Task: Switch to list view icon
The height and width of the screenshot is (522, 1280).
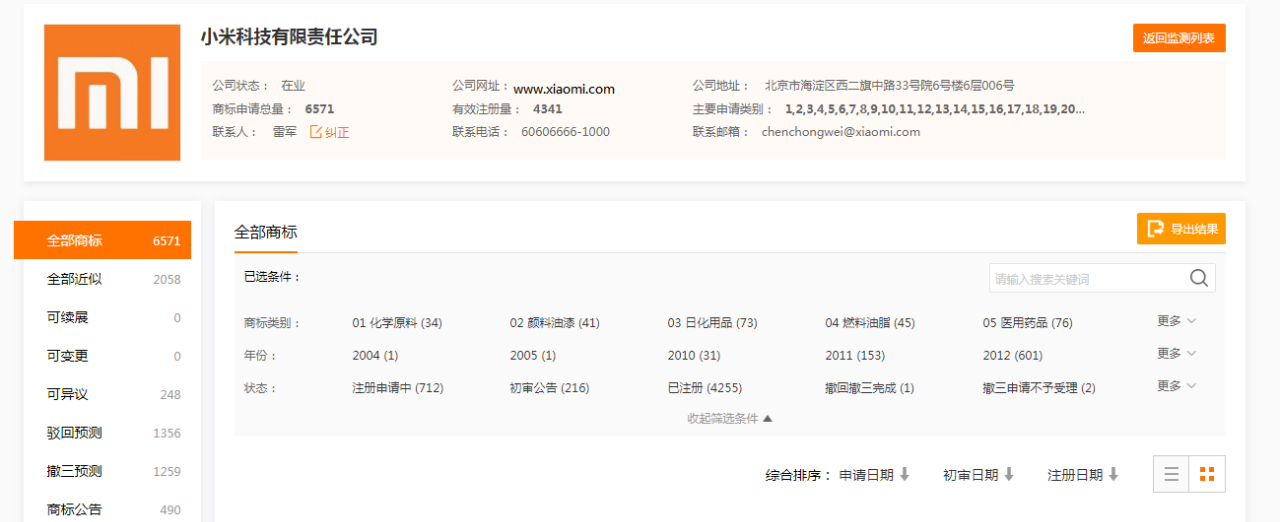Action: (1171, 474)
